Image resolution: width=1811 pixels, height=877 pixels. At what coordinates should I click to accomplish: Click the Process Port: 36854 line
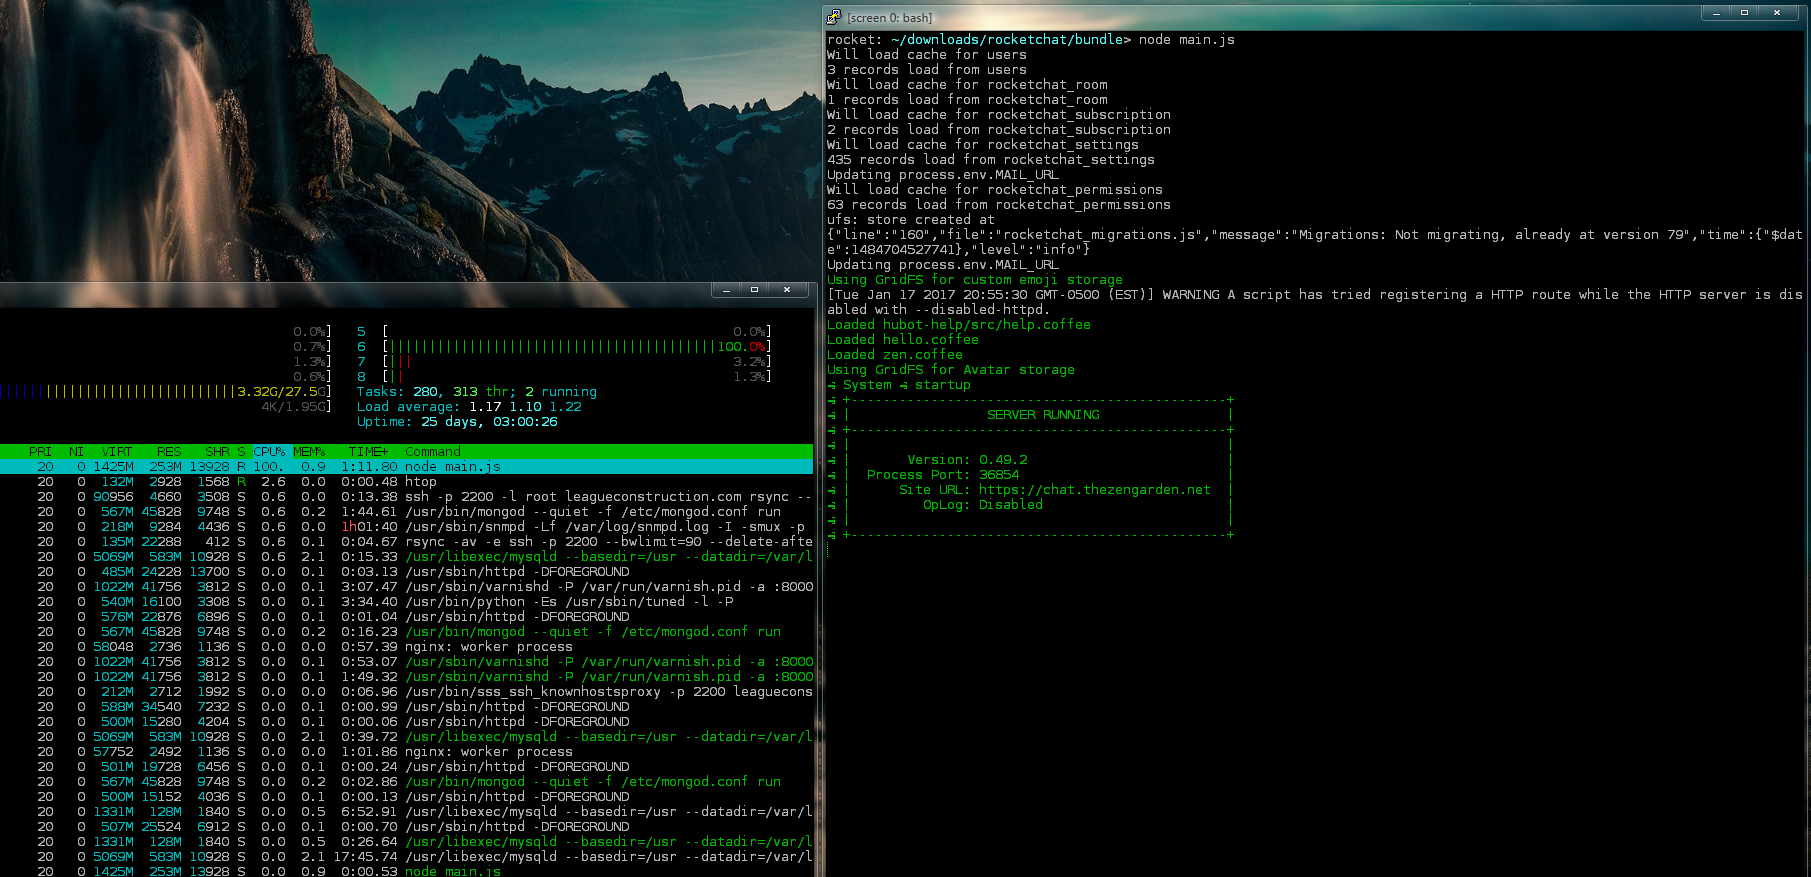point(943,475)
